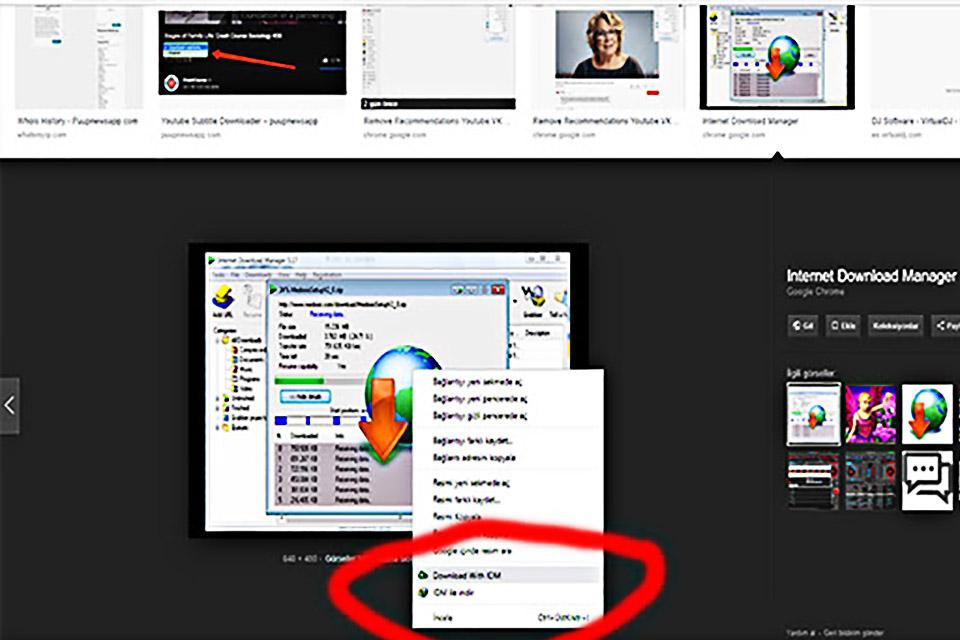Open the related fairy cartoon thumbnail
Screen dimensions: 960x640
[870, 414]
